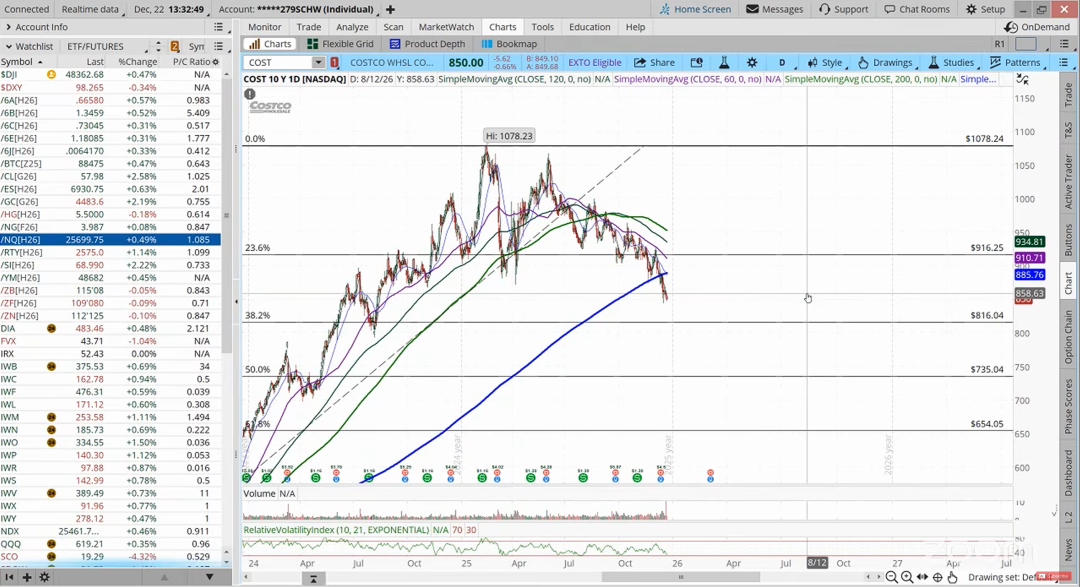
Task: Open the ETF/FUTURES watchlist selector
Action: pos(107,46)
